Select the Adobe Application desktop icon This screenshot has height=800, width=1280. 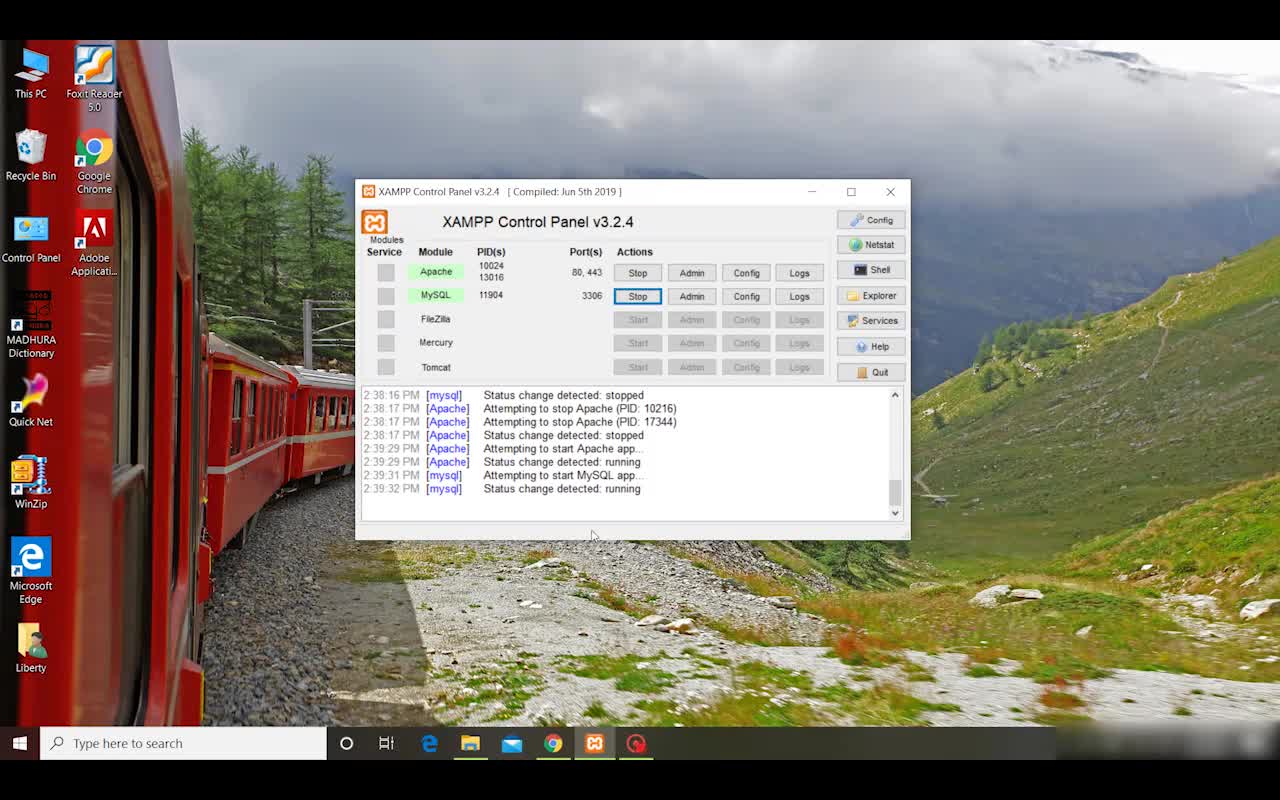(x=94, y=243)
